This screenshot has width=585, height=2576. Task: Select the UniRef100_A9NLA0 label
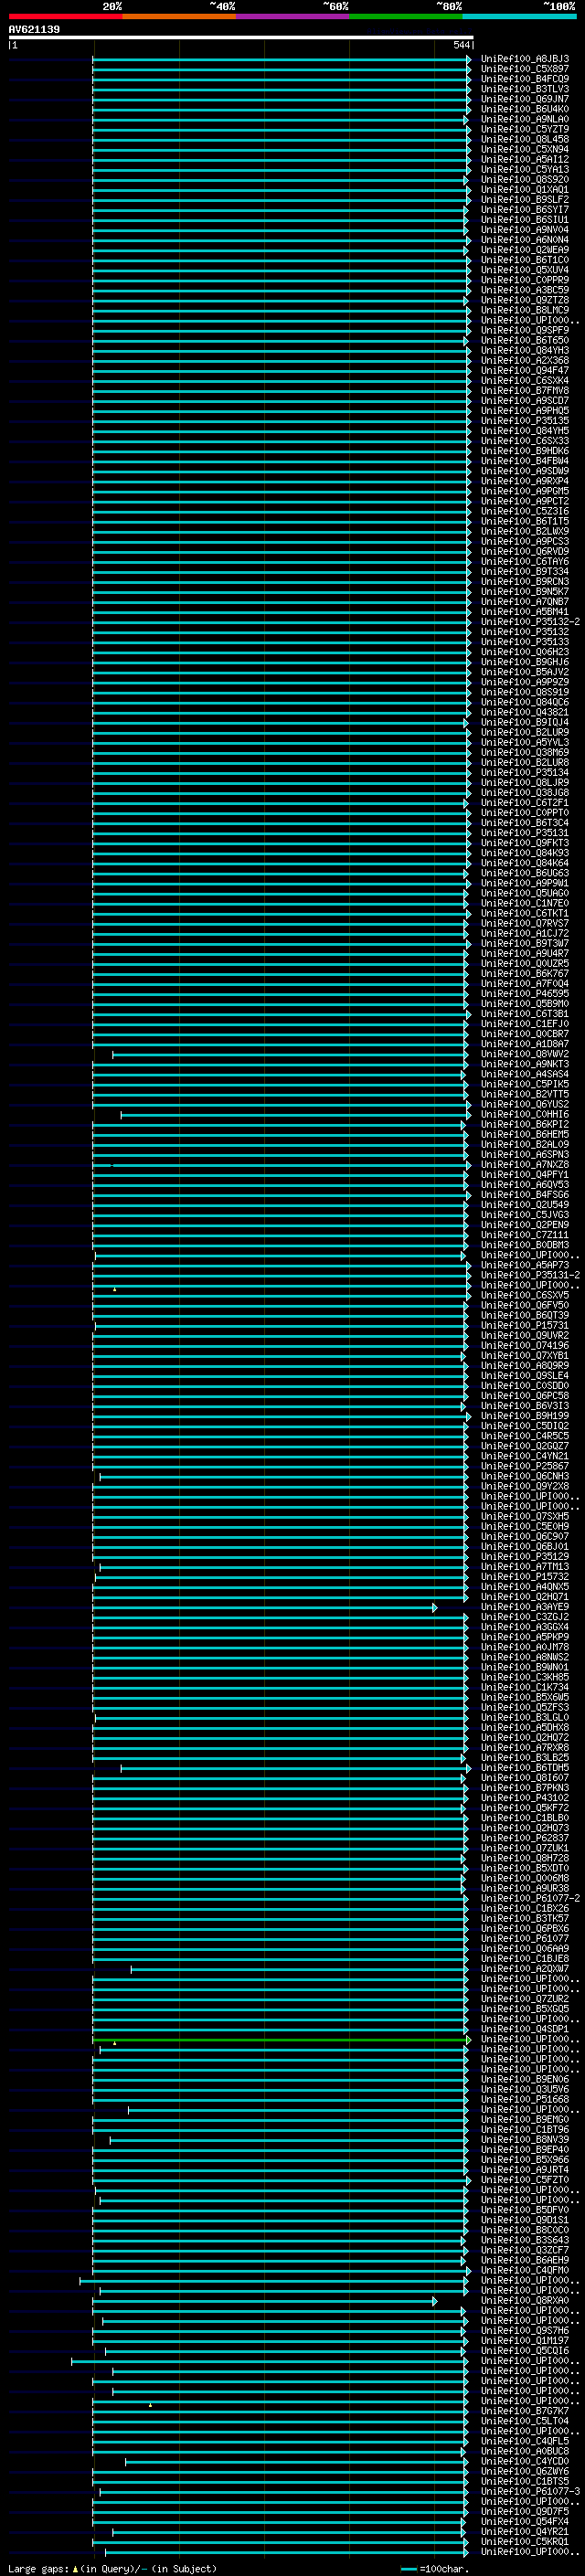(525, 119)
